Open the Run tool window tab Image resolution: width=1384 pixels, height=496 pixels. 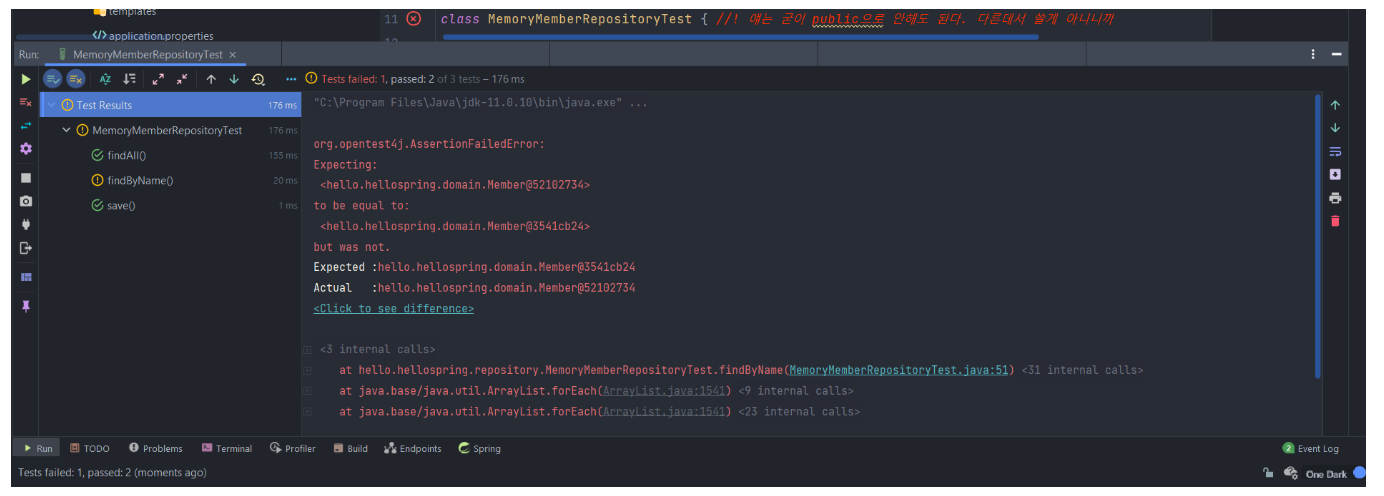[38, 448]
